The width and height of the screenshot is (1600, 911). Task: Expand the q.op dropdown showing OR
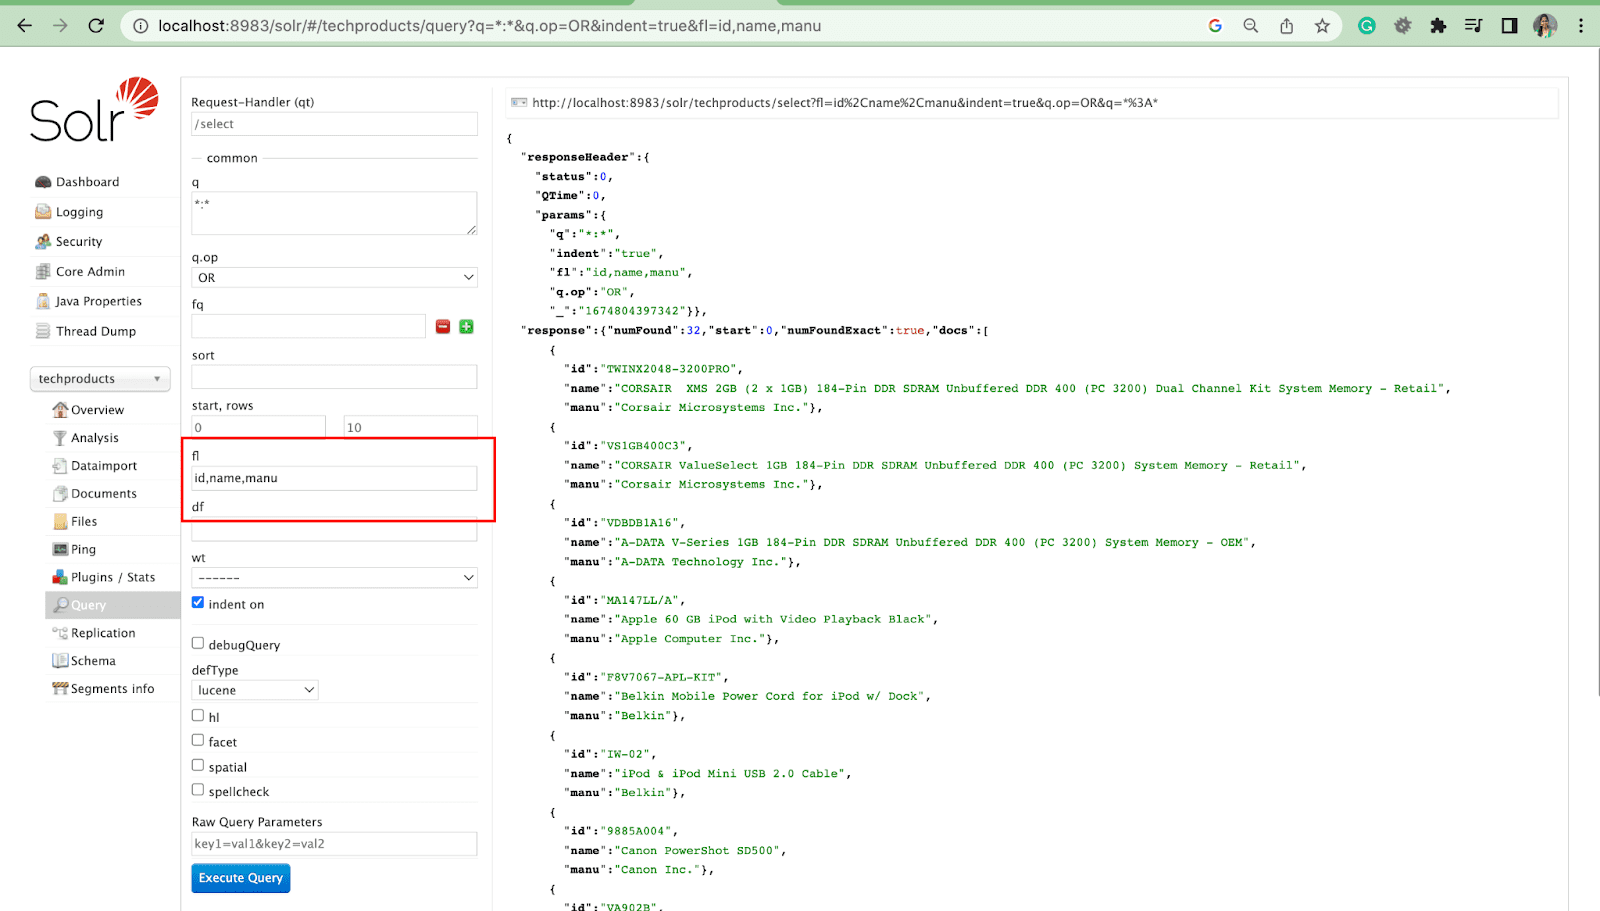click(x=334, y=278)
